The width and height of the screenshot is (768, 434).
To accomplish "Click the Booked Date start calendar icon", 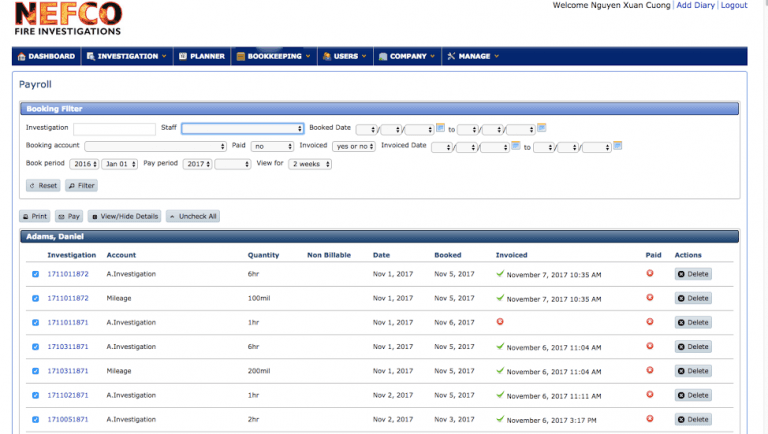I will tap(441, 128).
